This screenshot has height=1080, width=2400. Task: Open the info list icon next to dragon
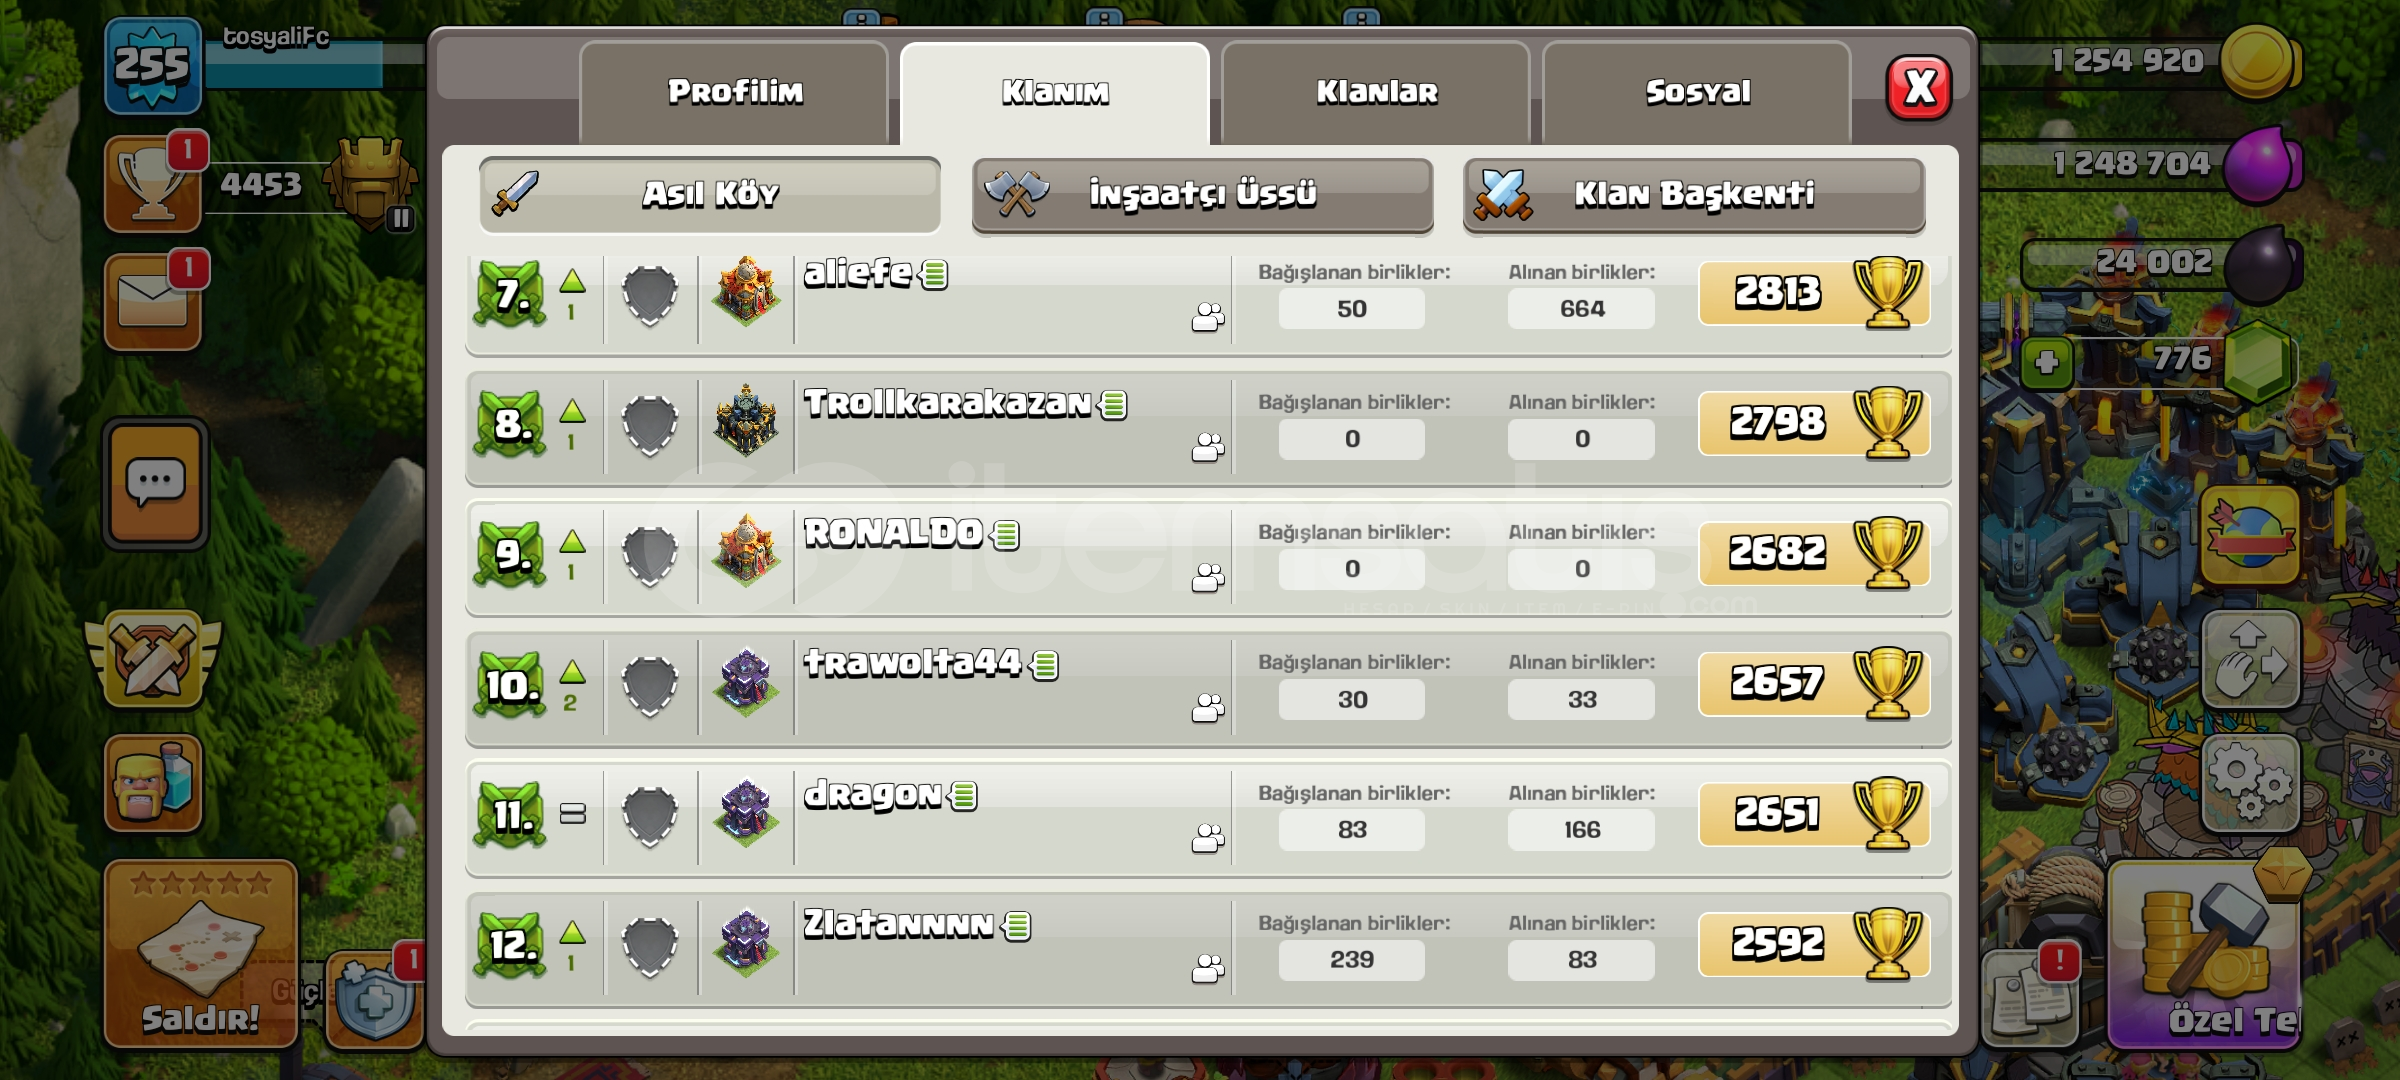[964, 796]
